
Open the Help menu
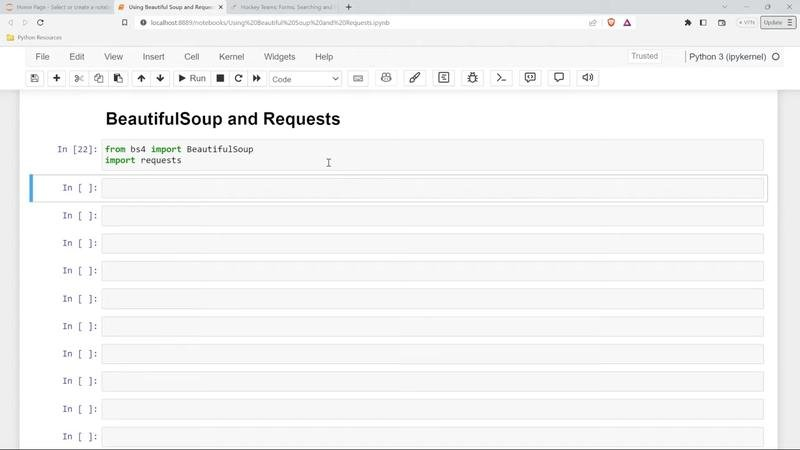pos(324,57)
